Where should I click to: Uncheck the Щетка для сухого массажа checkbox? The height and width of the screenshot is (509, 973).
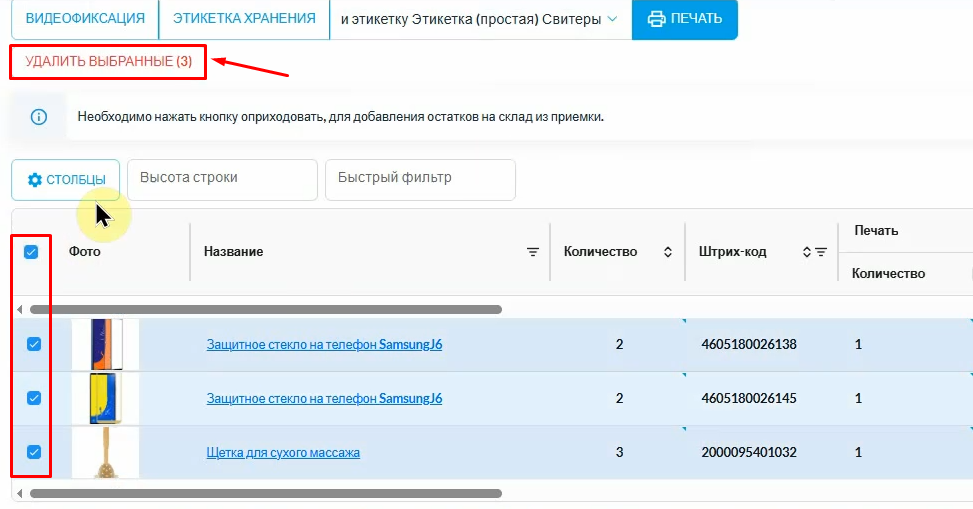(x=34, y=452)
